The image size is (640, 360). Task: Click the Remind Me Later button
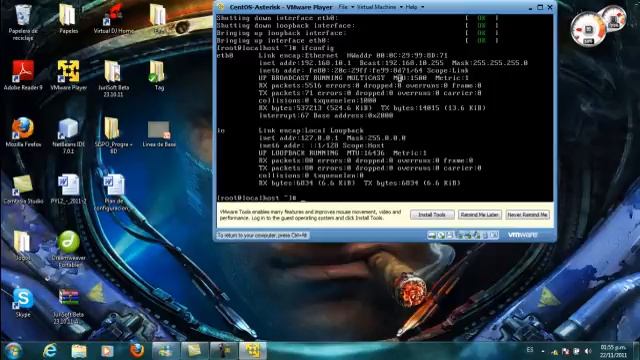point(480,215)
